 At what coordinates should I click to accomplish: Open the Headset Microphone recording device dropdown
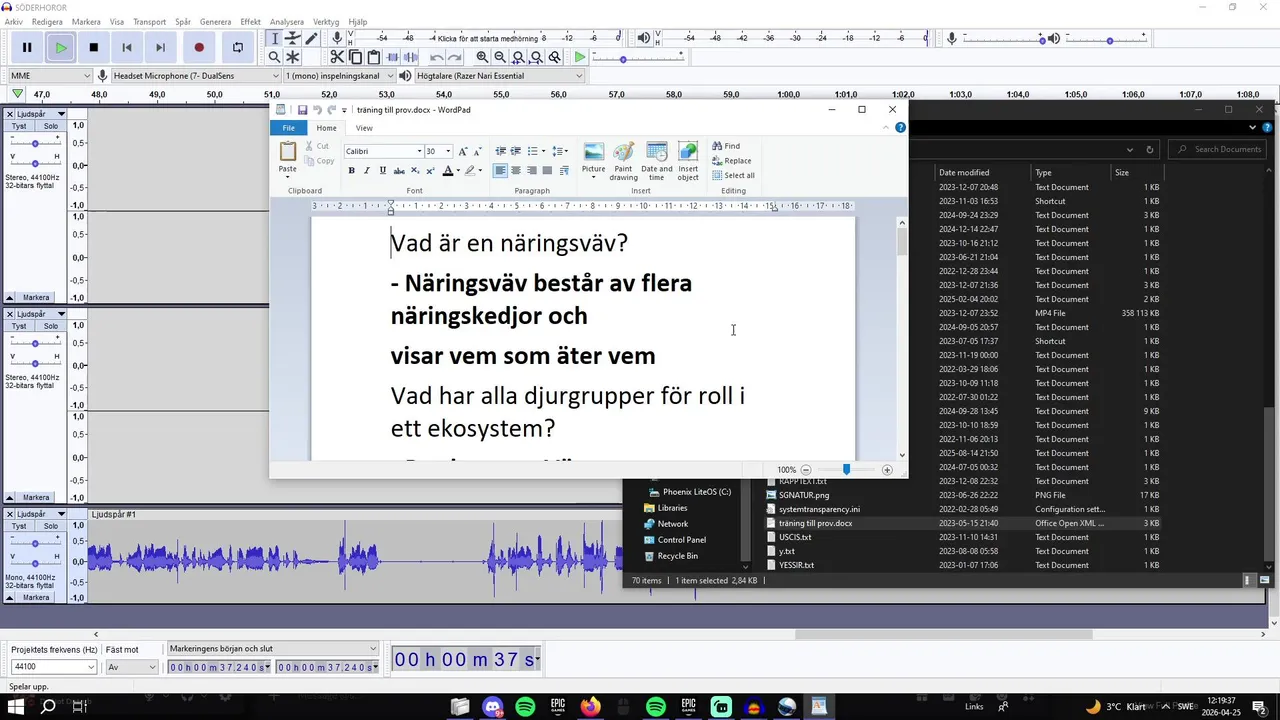click(196, 75)
